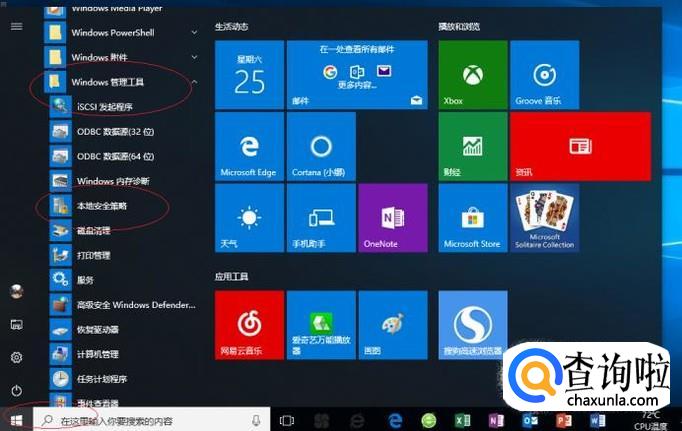The image size is (682, 431).
Task: Open the 资讯 news tile
Action: click(x=581, y=146)
